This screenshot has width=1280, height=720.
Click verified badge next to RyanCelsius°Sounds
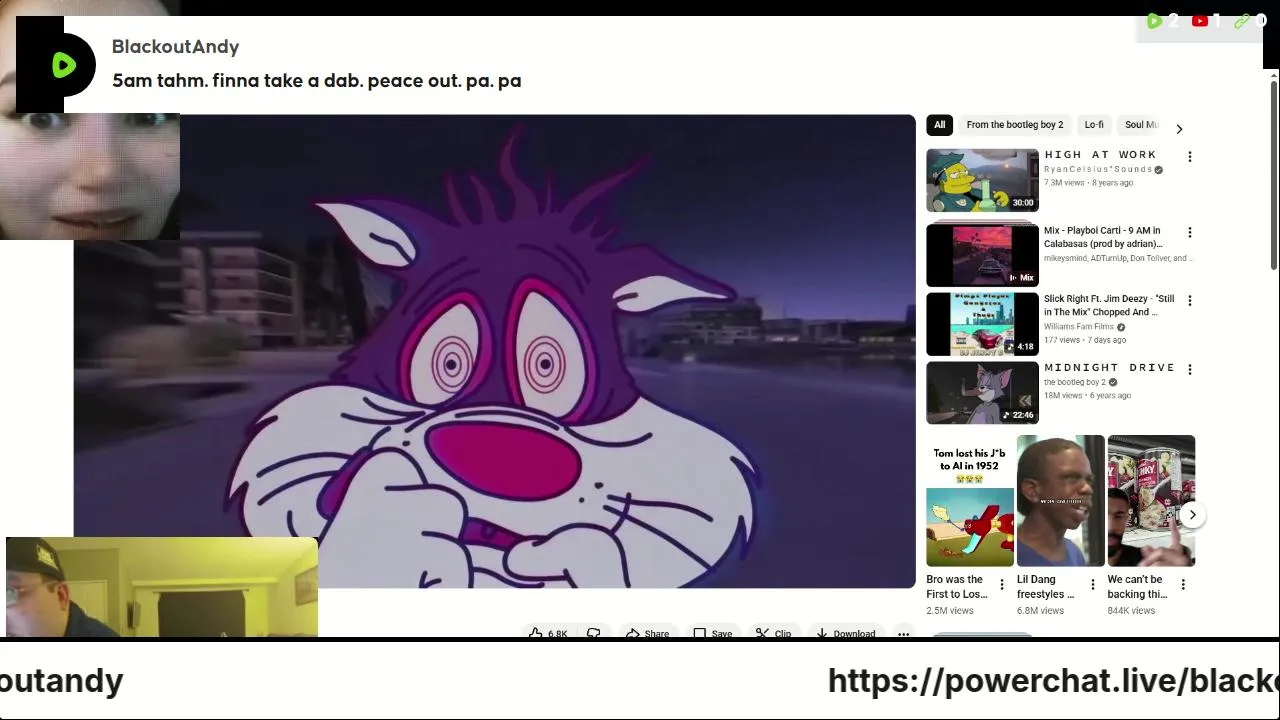(x=1159, y=170)
